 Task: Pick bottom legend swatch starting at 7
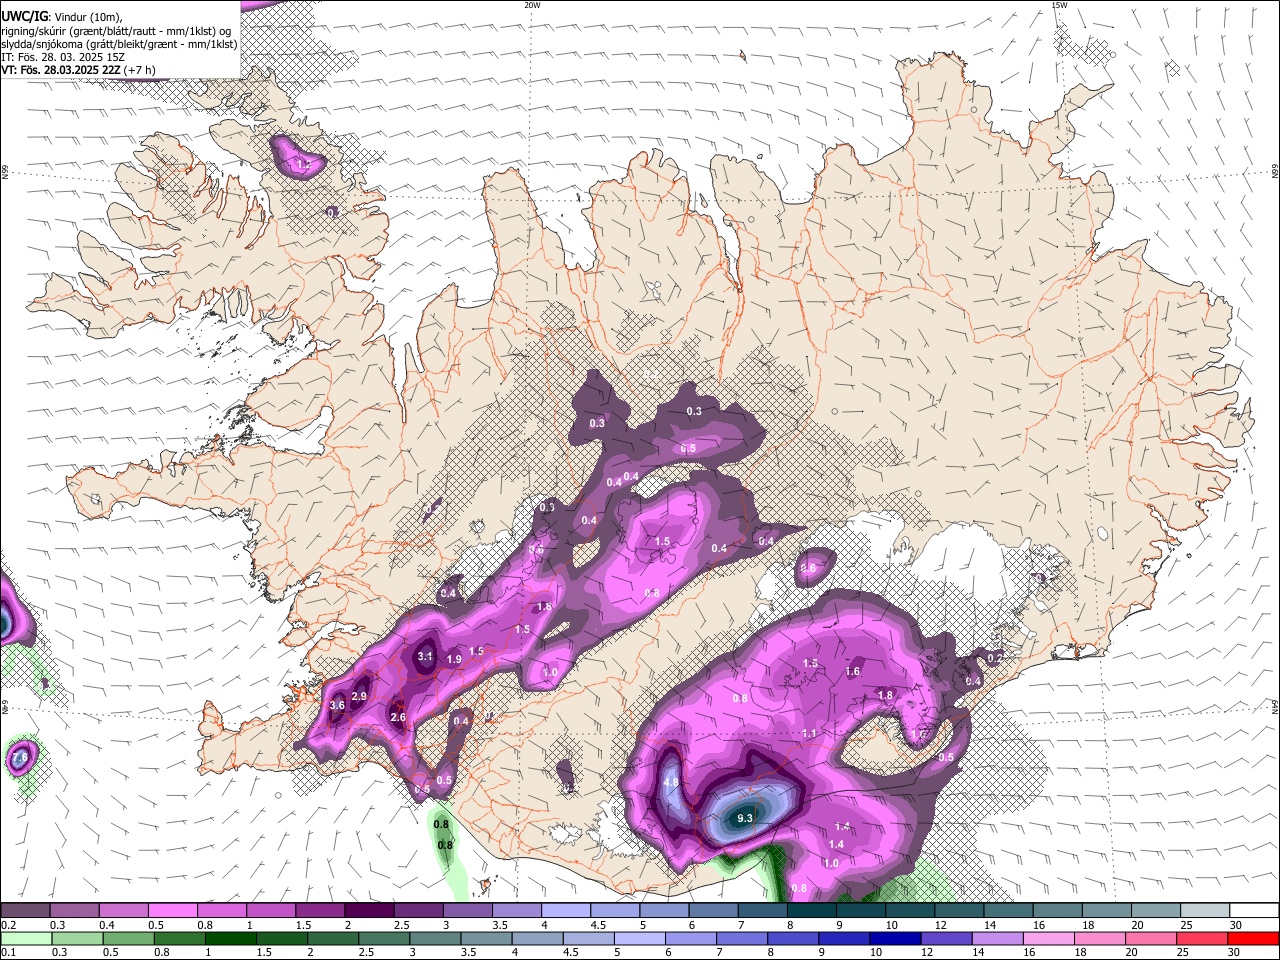(x=740, y=939)
